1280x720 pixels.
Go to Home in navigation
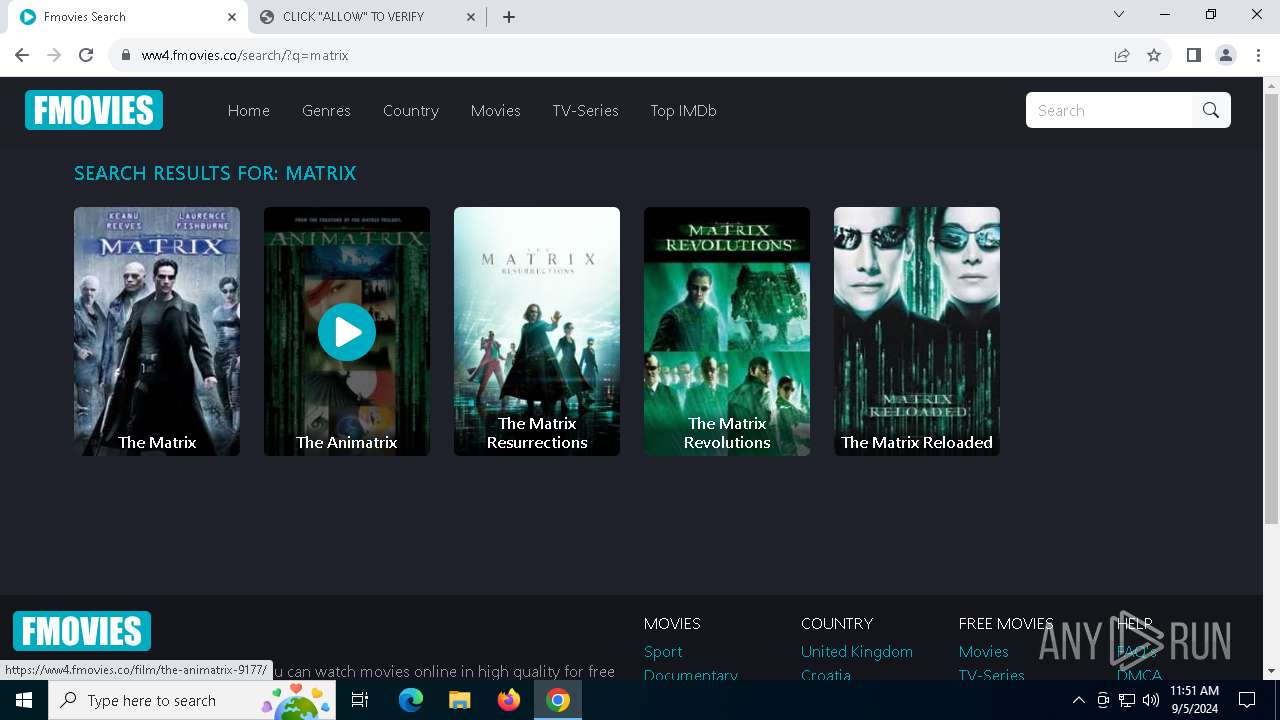point(249,111)
